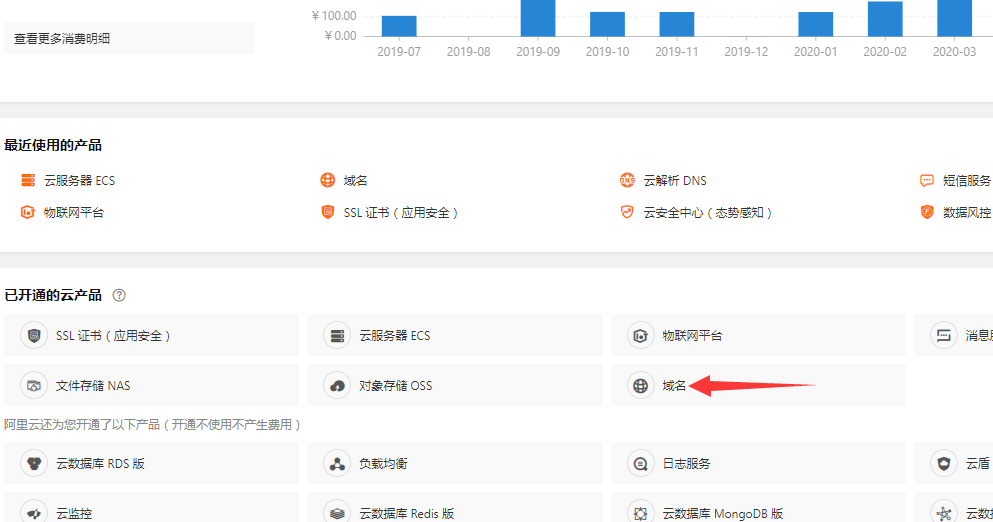Click the 已开通的云产品 heading
The height and width of the screenshot is (522, 993).
53,295
